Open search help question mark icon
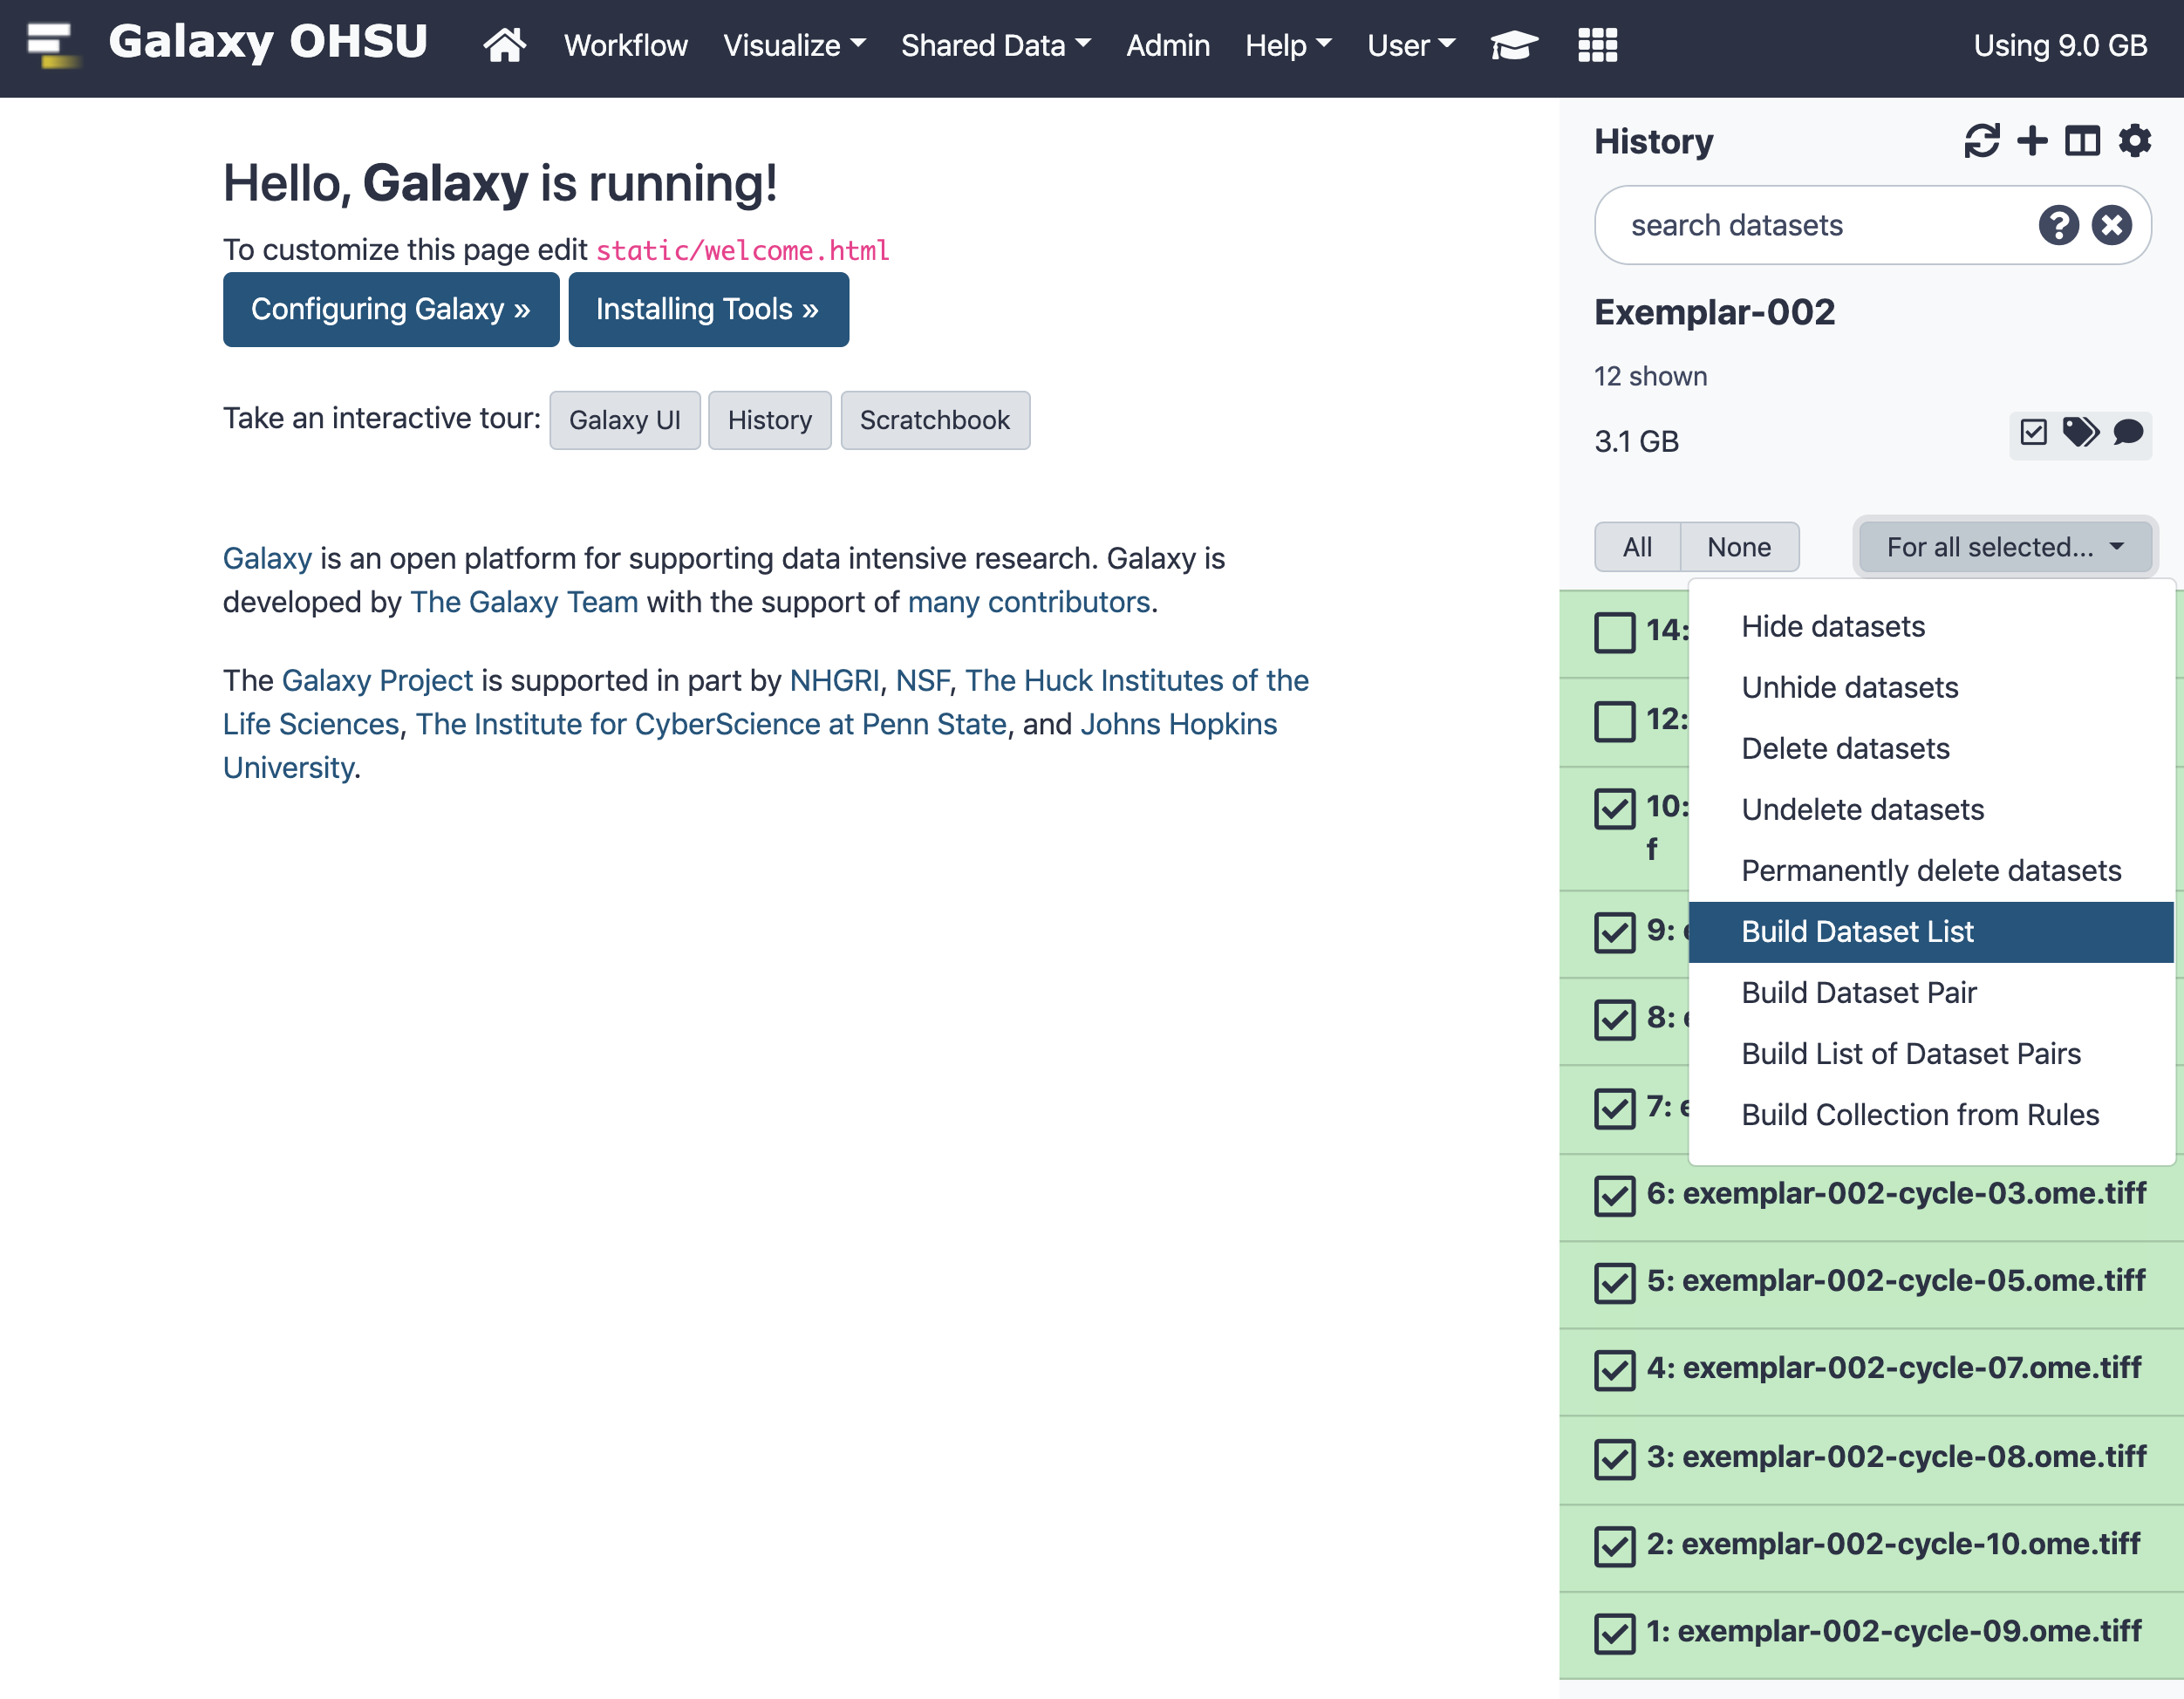The image size is (2184, 1699). (x=2059, y=225)
